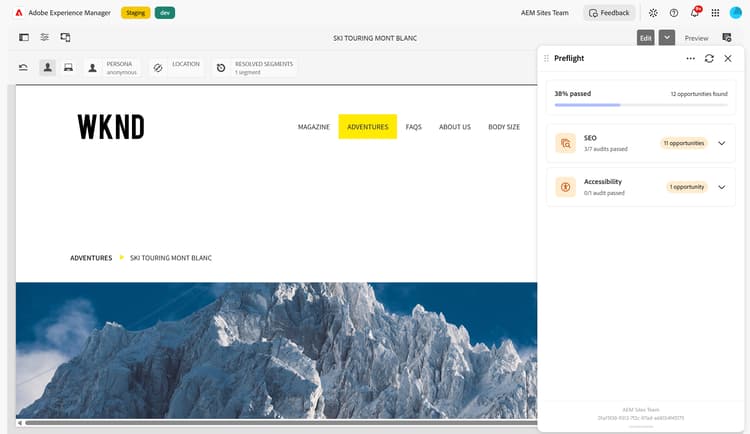
Task: Open the apps grid switcher
Action: pos(715,13)
